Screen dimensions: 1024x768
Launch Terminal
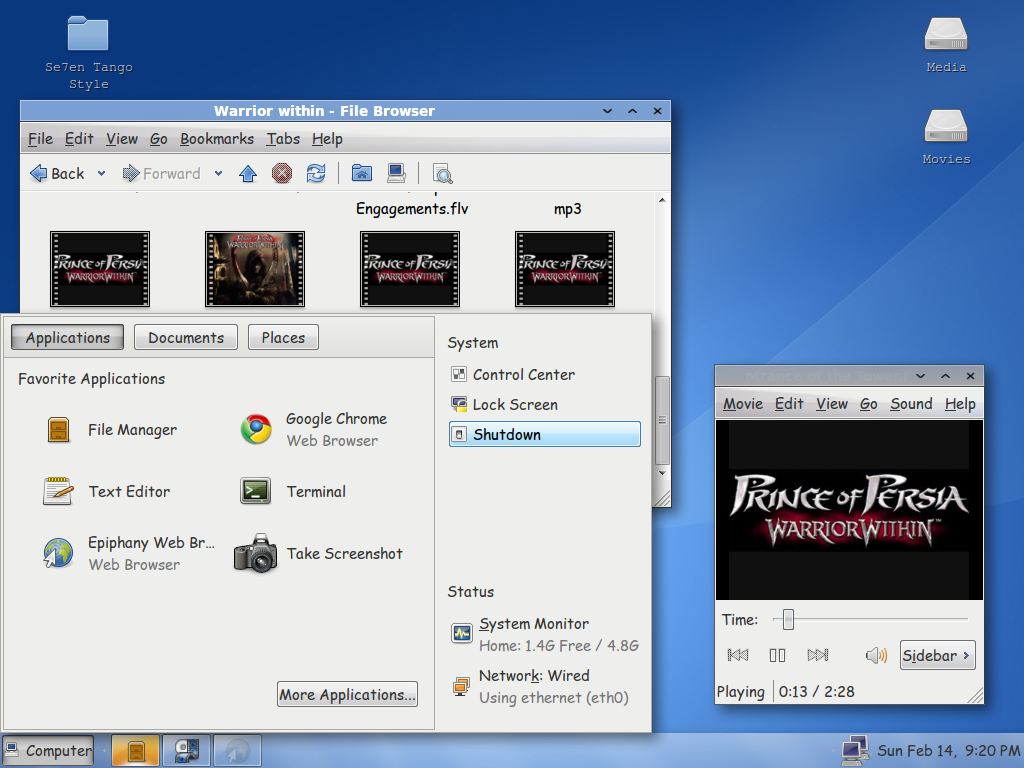[x=294, y=492]
